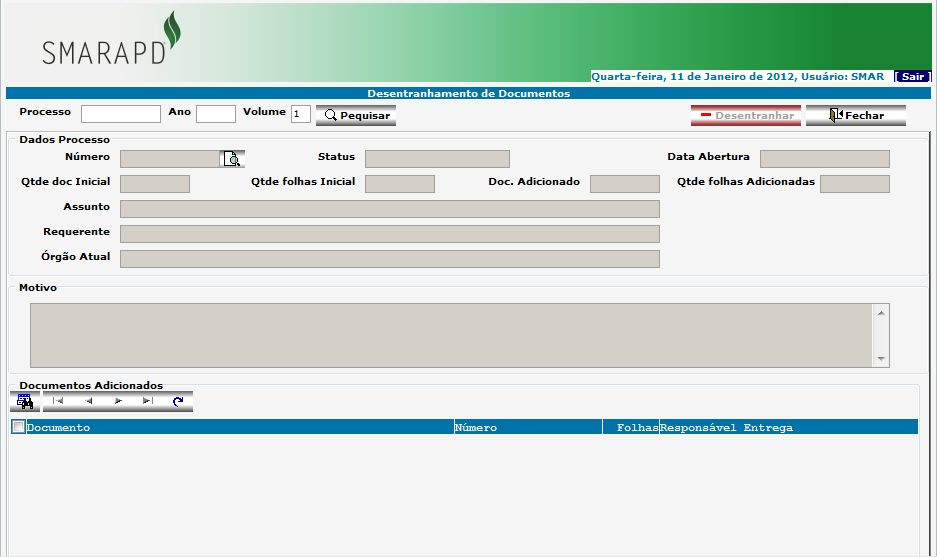Click the Status field
This screenshot has height=557, width=937.
[x=437, y=158]
